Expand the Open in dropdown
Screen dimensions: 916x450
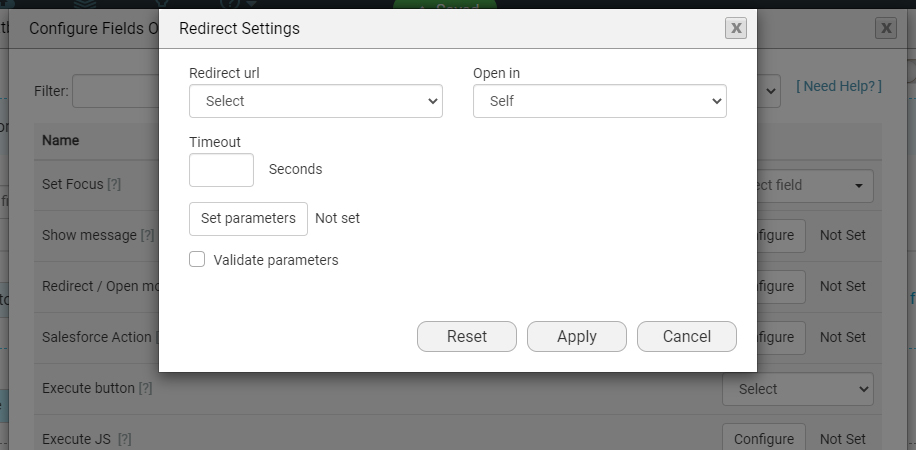pos(599,101)
